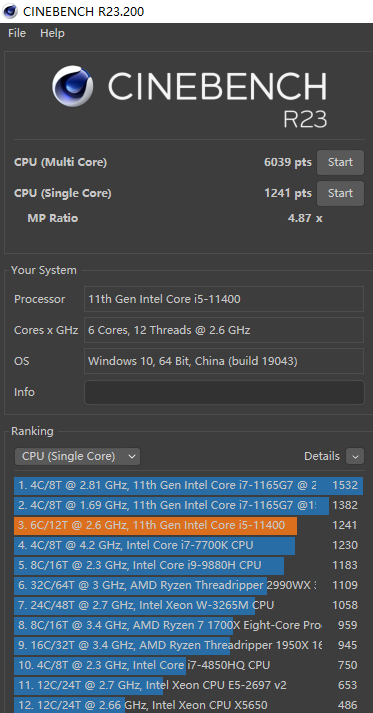373x713 pixels.
Task: Click the Info input field
Action: (224, 392)
